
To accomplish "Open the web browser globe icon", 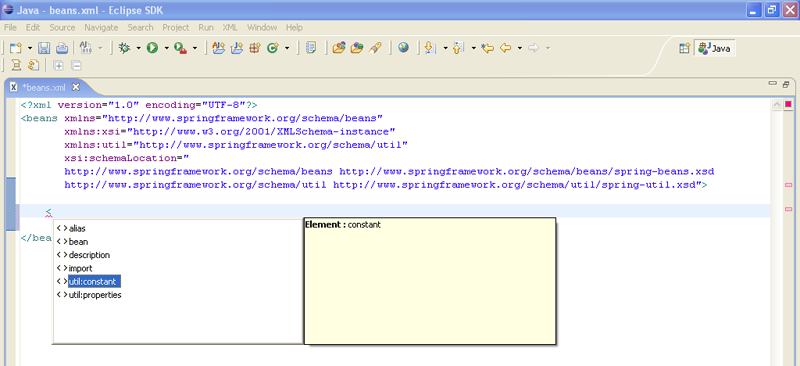I will pyautogui.click(x=404, y=48).
